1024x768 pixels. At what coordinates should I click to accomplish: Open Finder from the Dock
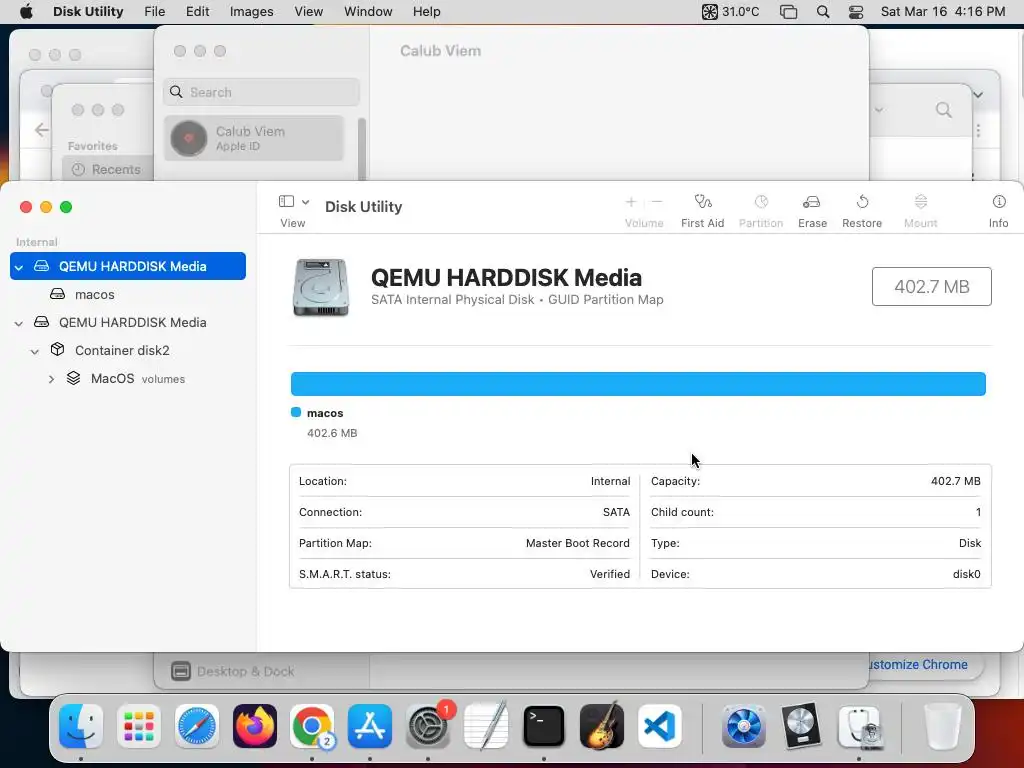[x=81, y=726]
